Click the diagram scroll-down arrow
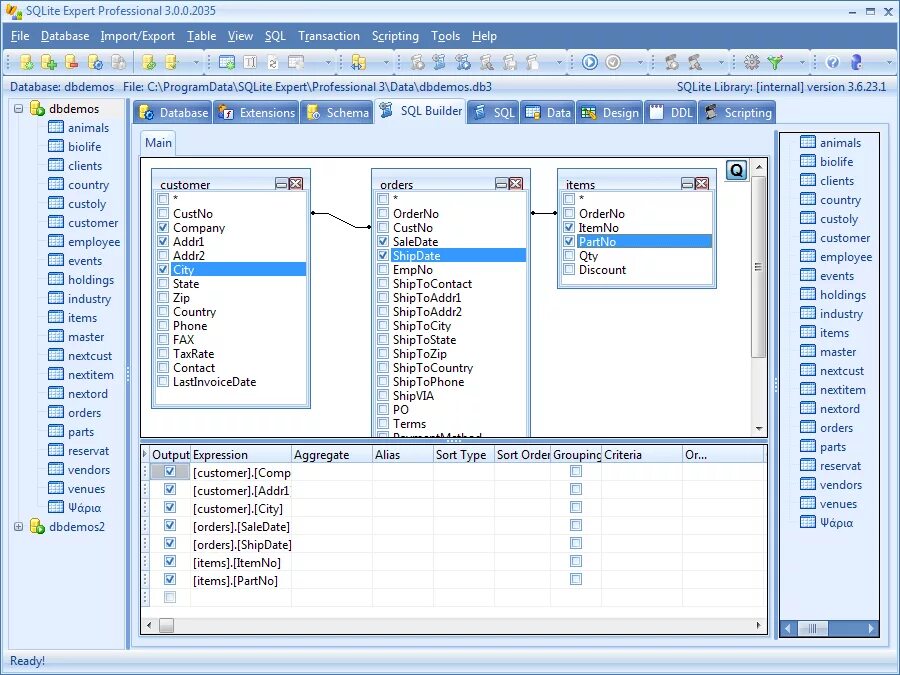Screen dimensions: 900x675 759,429
